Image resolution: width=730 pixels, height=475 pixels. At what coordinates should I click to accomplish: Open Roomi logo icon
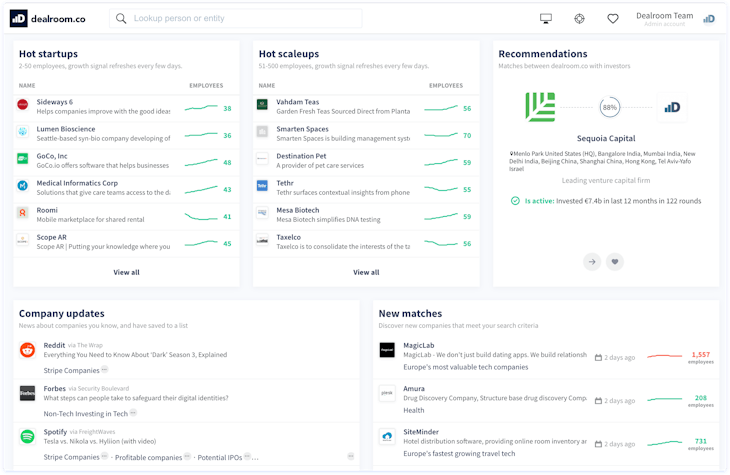pos(23,212)
